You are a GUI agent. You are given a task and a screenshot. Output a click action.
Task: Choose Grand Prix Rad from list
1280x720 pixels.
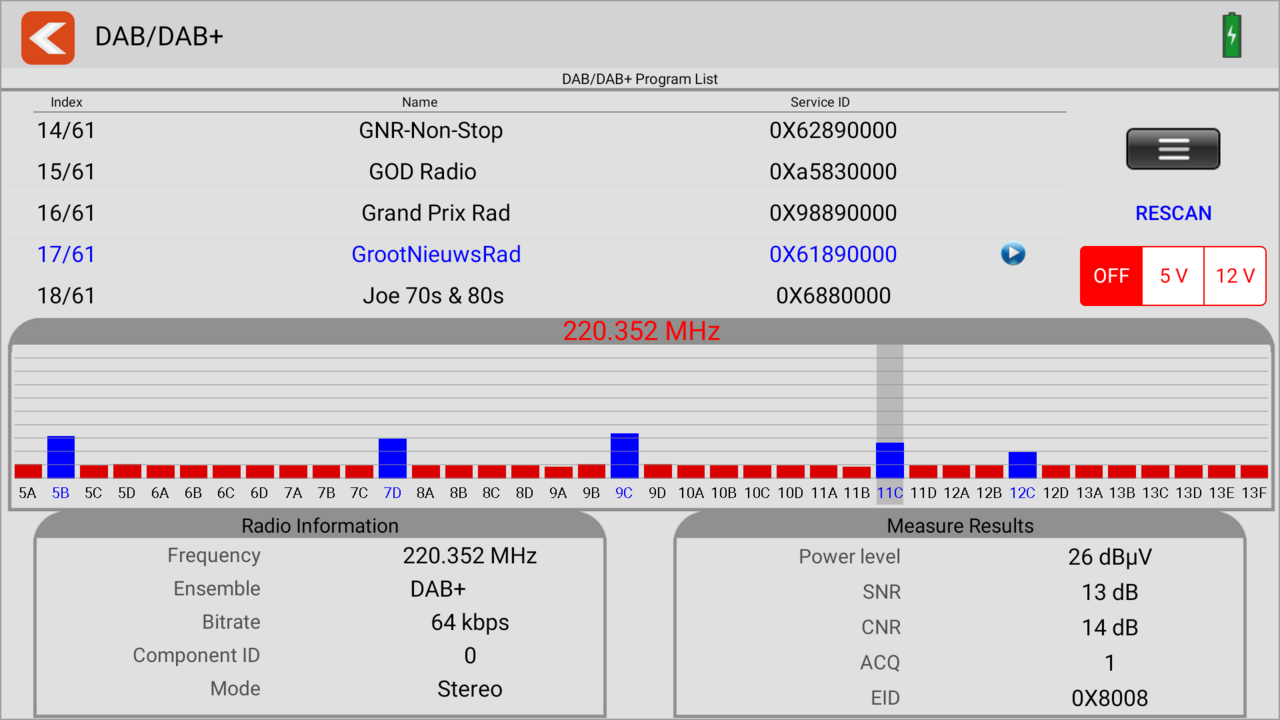[x=436, y=213]
